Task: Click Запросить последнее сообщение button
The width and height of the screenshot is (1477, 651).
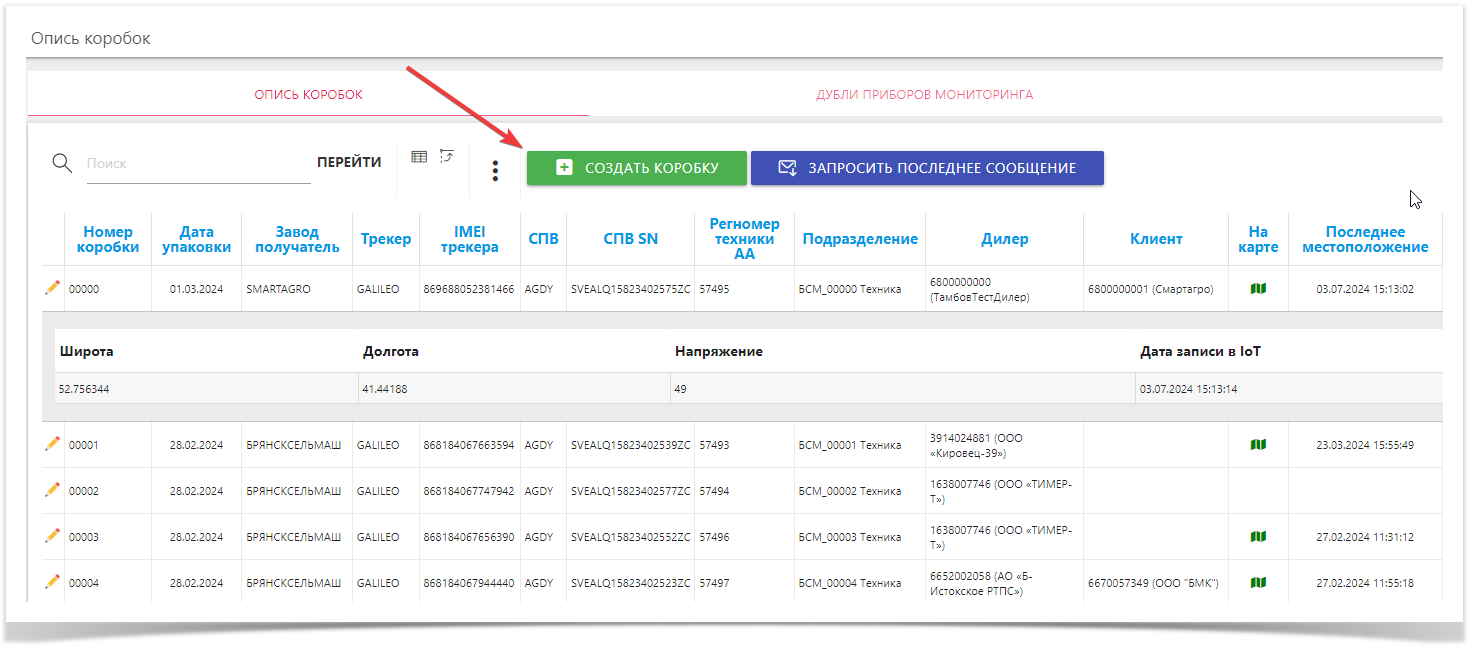Action: pos(927,168)
